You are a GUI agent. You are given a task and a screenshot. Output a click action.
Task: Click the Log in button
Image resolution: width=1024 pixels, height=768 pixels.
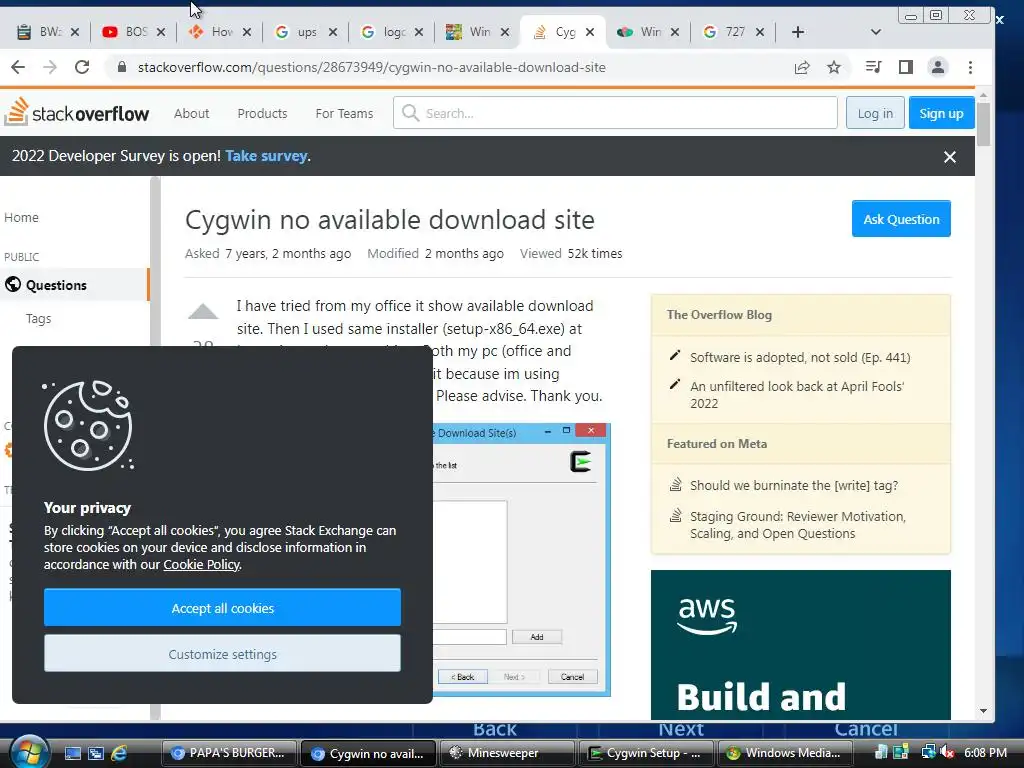point(875,113)
